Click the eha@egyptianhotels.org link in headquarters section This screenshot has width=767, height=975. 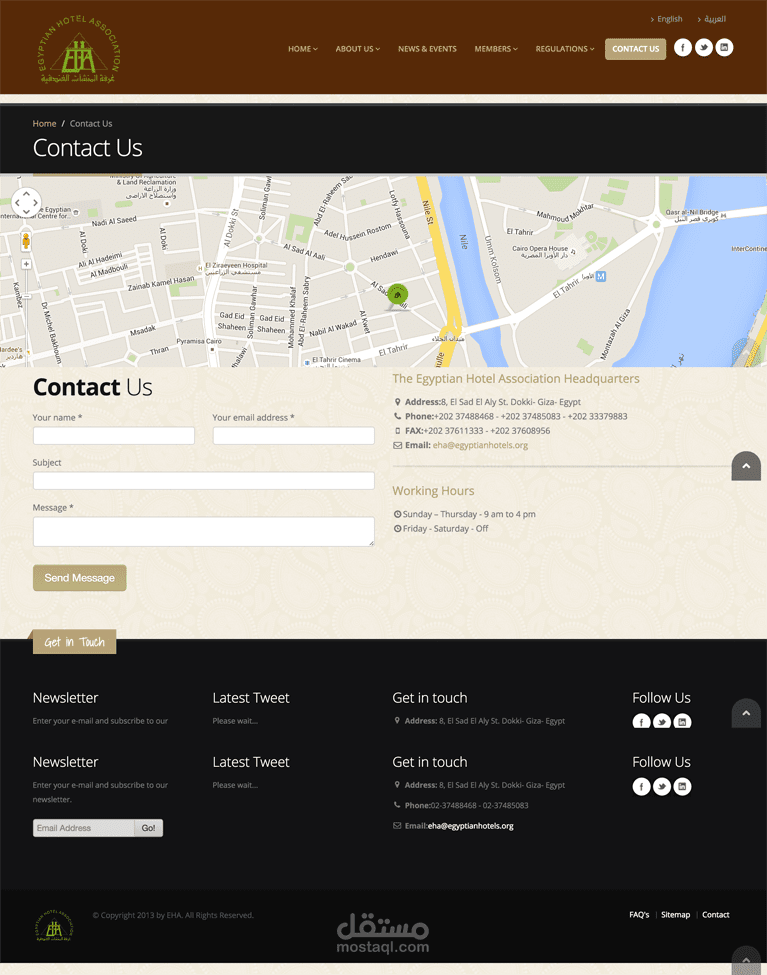click(480, 445)
